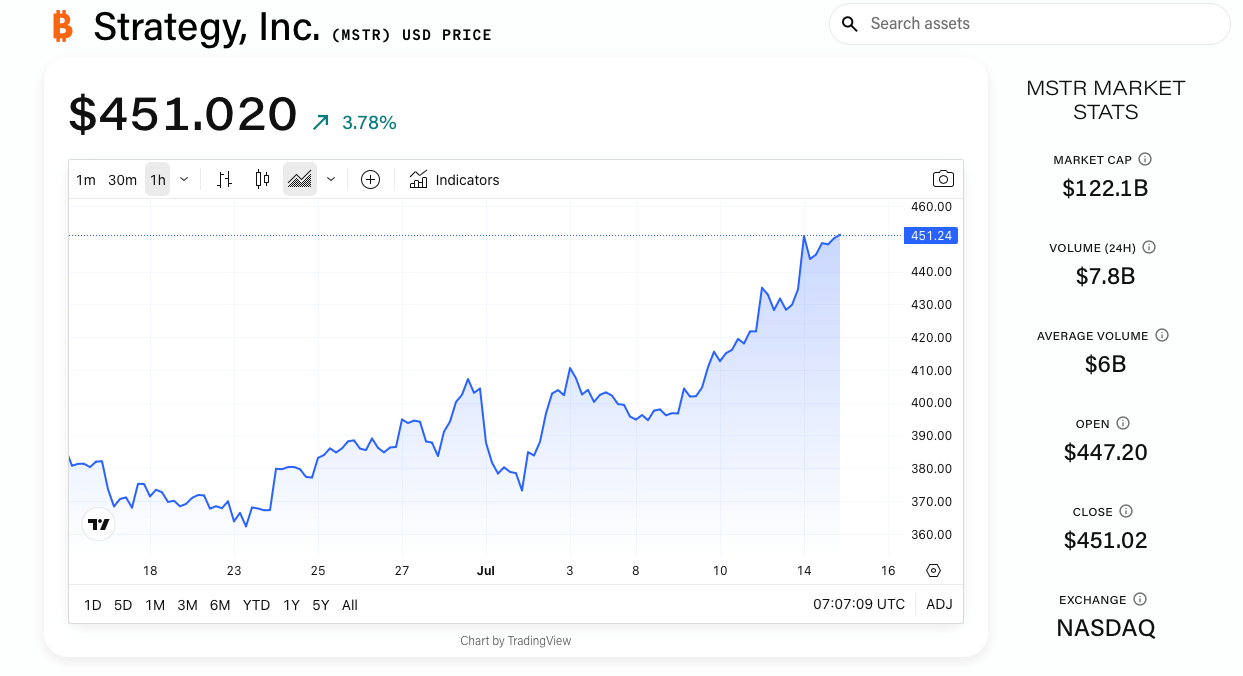Click the $451.02 close value
The image size is (1243, 676).
tap(1105, 540)
